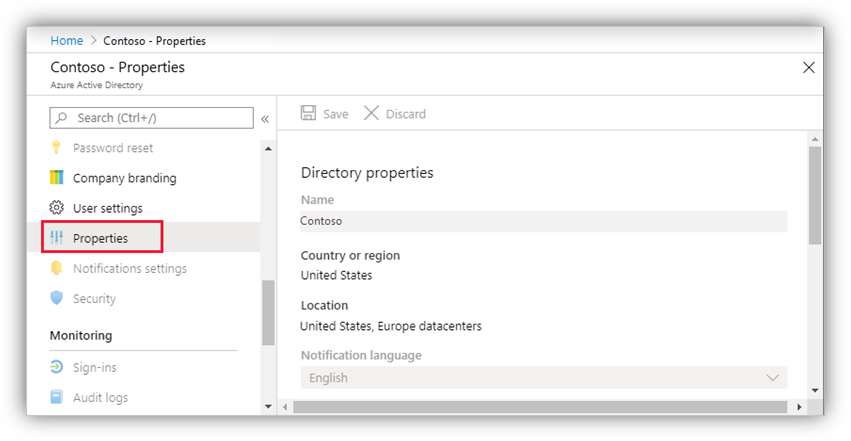
Task: Click the magnifier icon in search box
Action: [62, 118]
